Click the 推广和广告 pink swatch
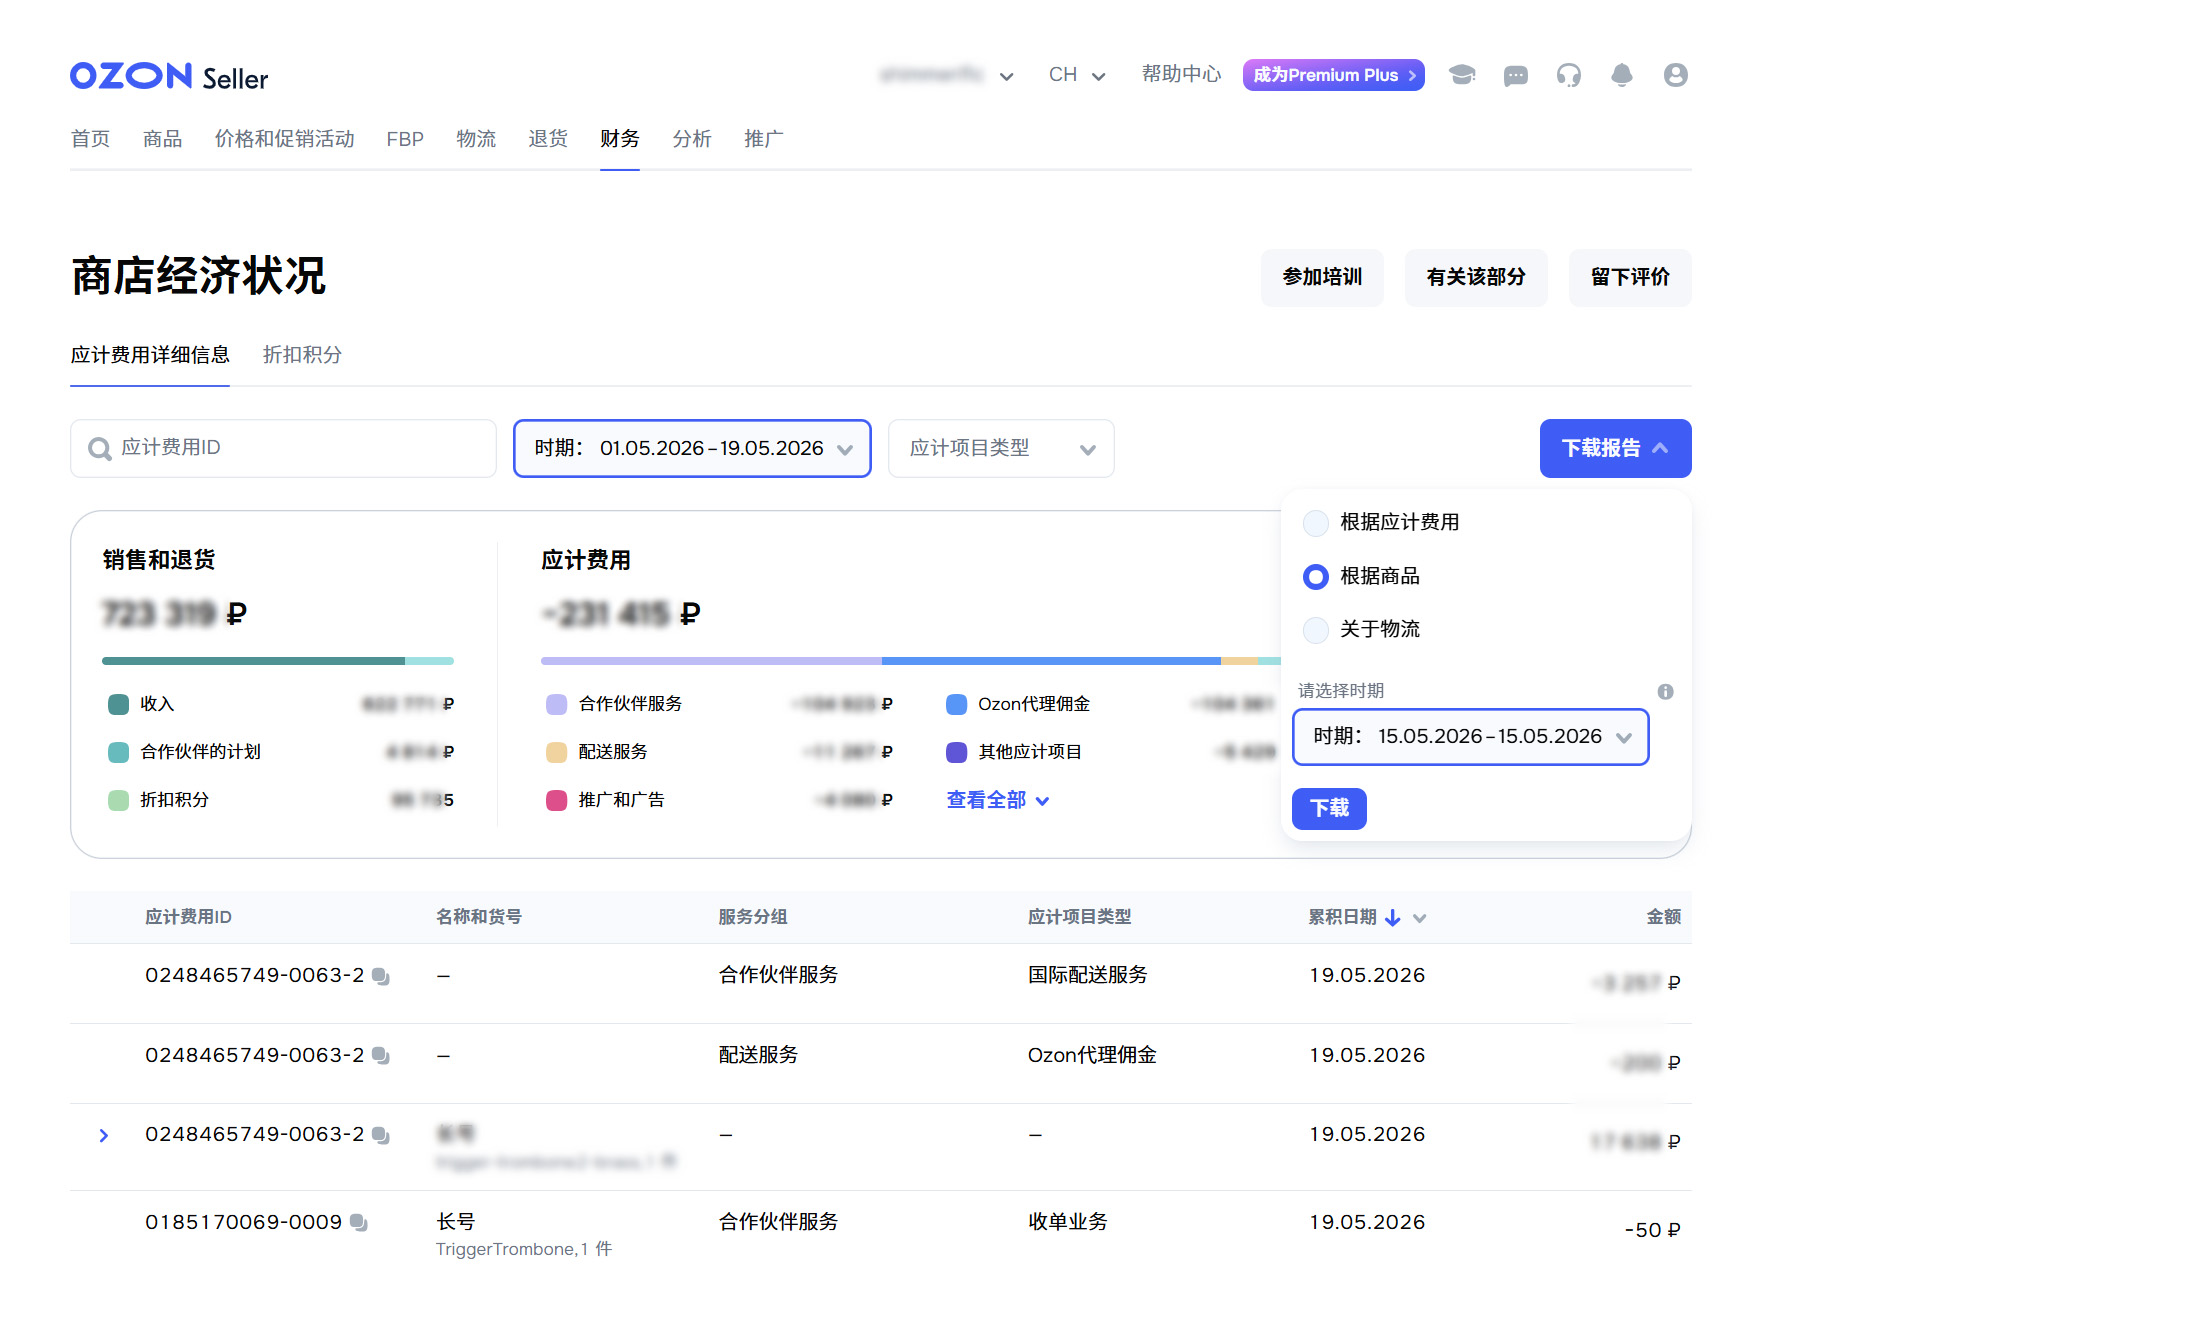 [557, 800]
